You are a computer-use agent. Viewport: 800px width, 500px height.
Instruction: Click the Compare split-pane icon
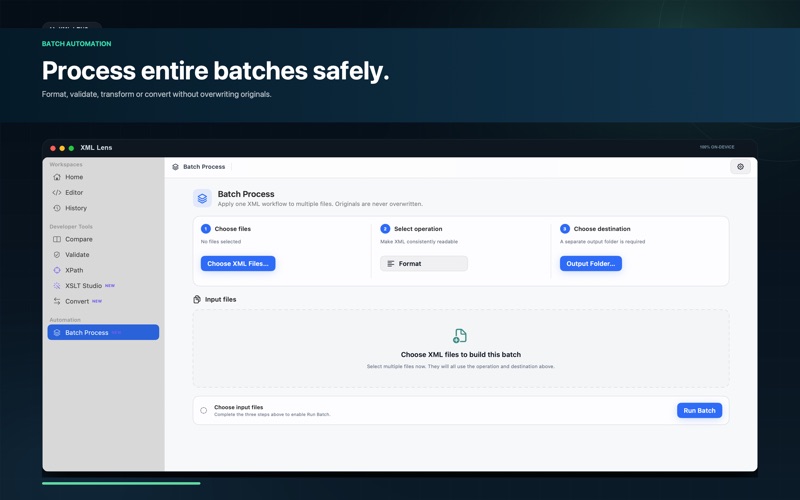57,239
